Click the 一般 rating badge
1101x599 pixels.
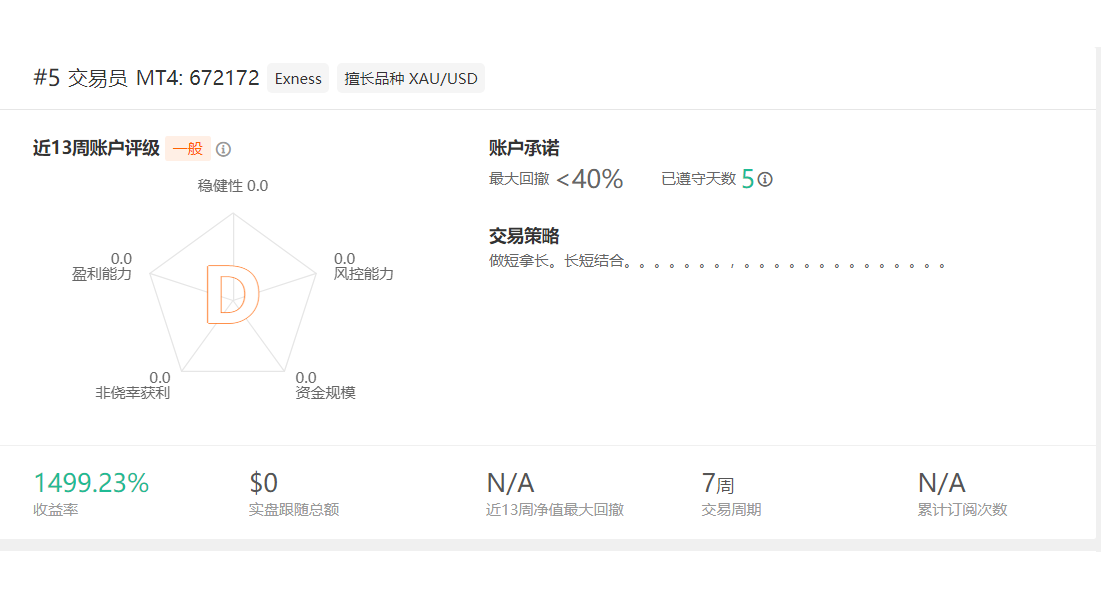tap(187, 148)
